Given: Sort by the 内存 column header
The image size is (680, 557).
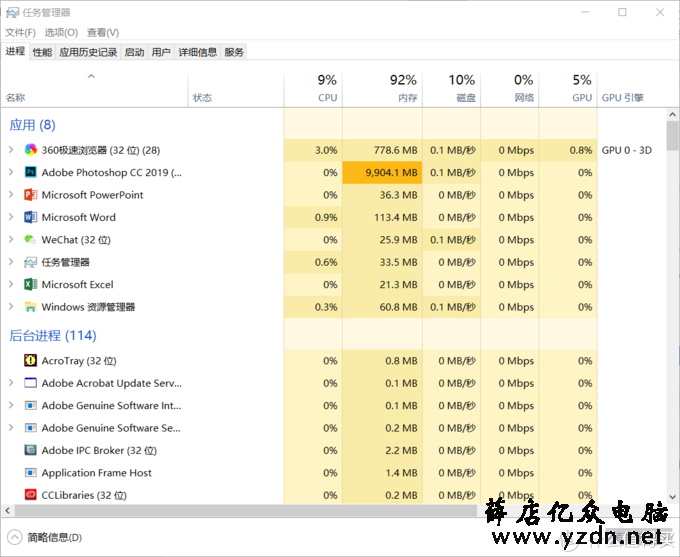Looking at the screenshot, I should point(382,89).
